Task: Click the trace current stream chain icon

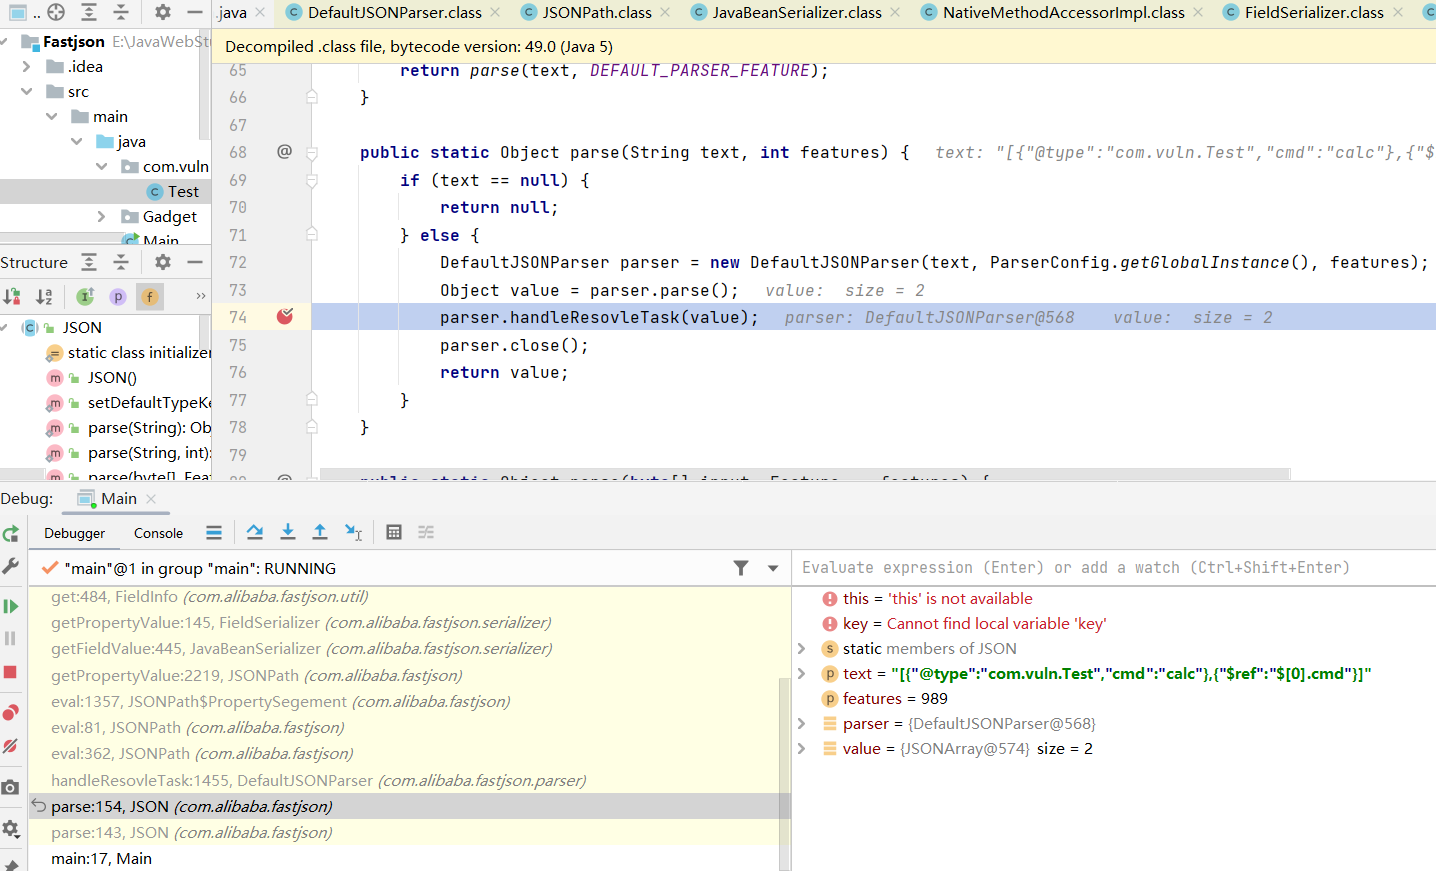Action: point(426,532)
